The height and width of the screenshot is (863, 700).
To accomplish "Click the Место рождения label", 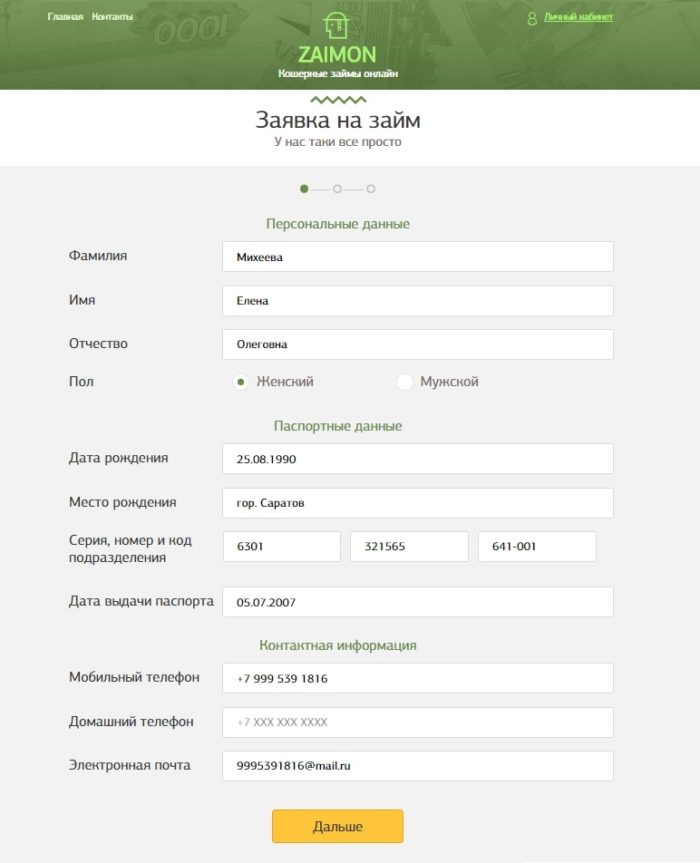I will 123,502.
